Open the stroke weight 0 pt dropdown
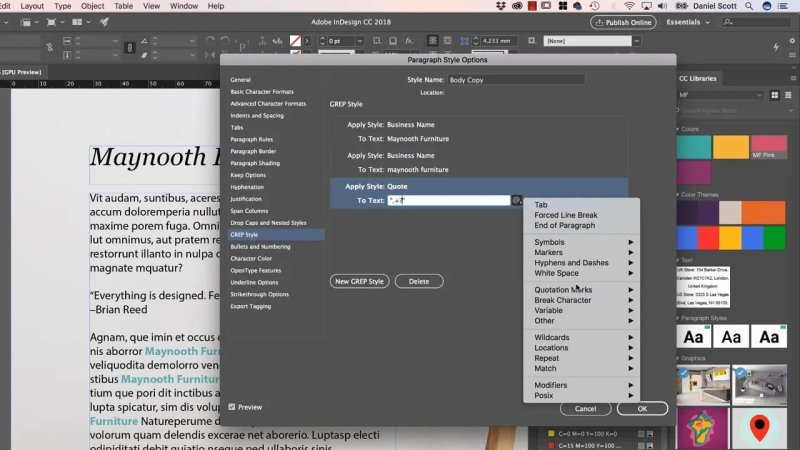The width and height of the screenshot is (800, 450). coord(360,41)
